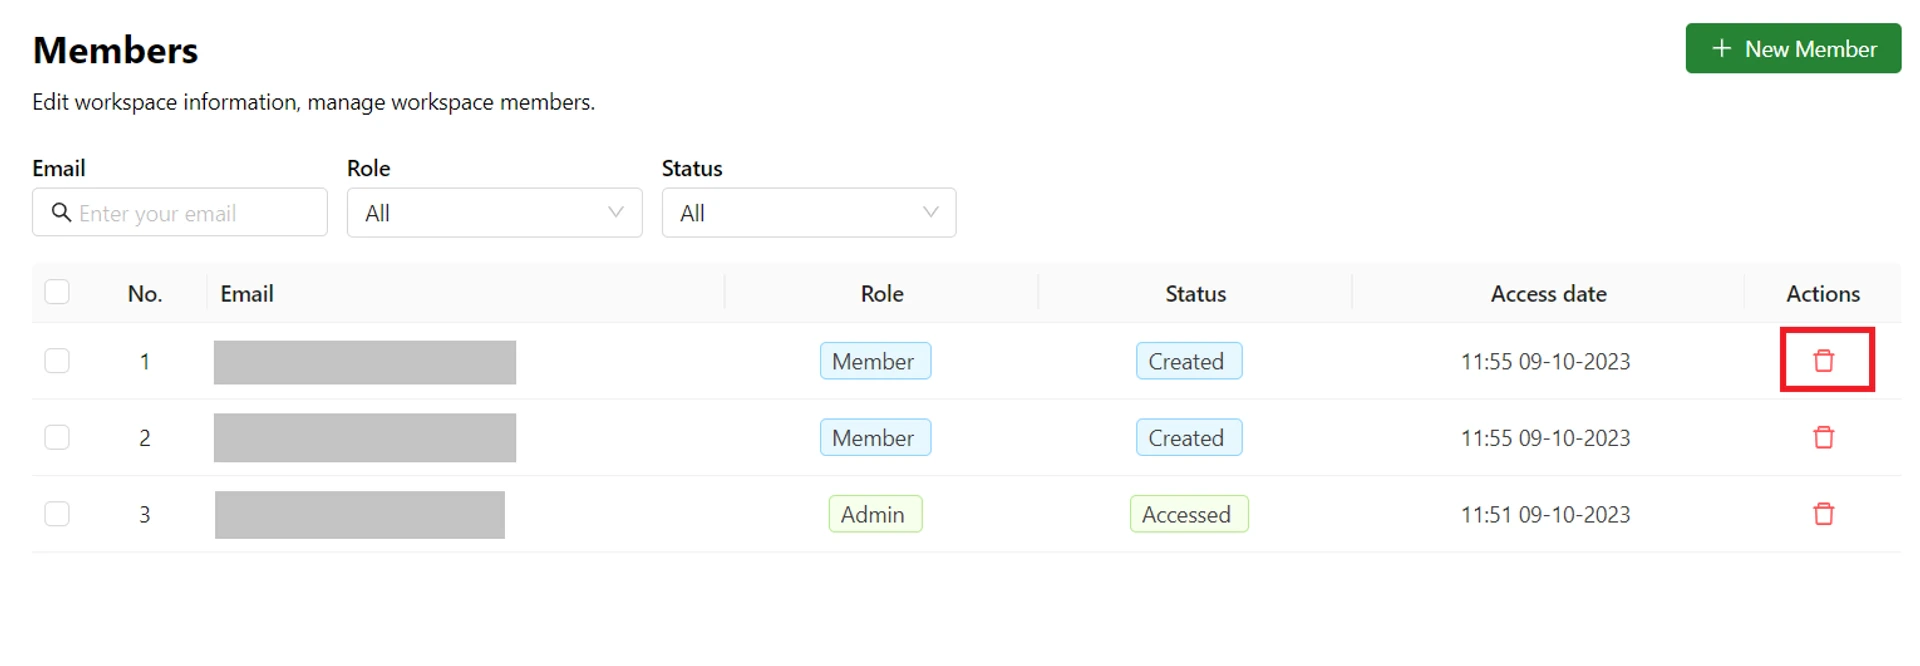Click the Email column header
This screenshot has height=666, width=1920.
(x=247, y=294)
